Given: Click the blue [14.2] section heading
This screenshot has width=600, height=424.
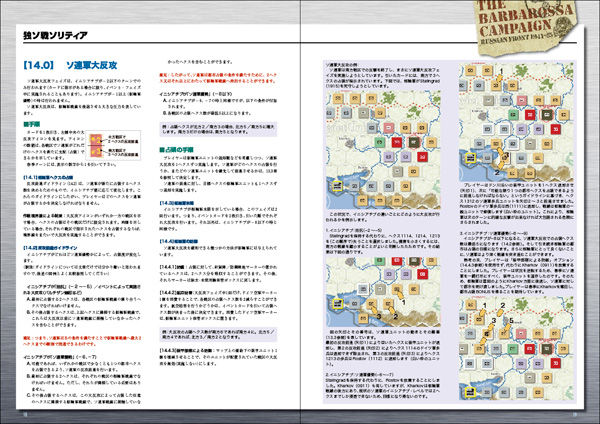Looking at the screenshot, I should [50, 248].
